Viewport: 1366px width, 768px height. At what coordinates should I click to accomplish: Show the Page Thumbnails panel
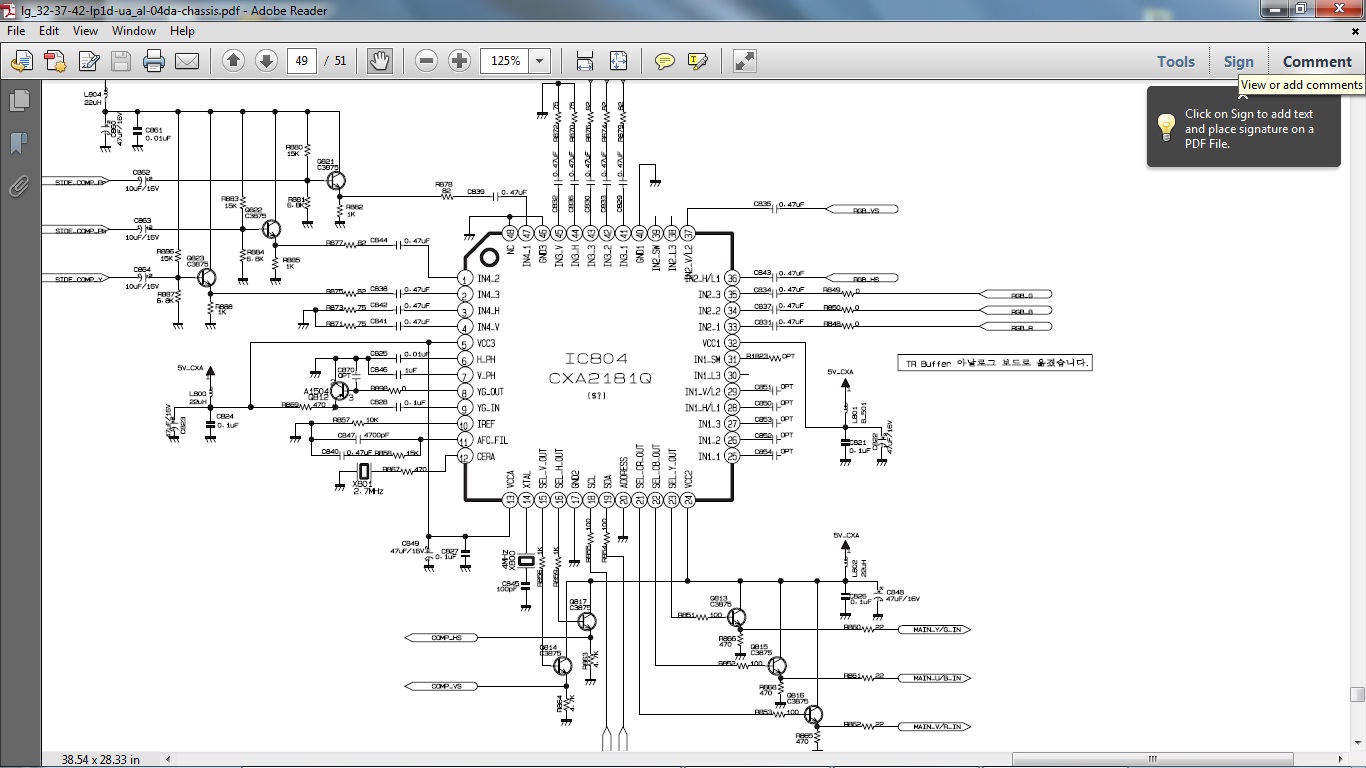pyautogui.click(x=18, y=100)
